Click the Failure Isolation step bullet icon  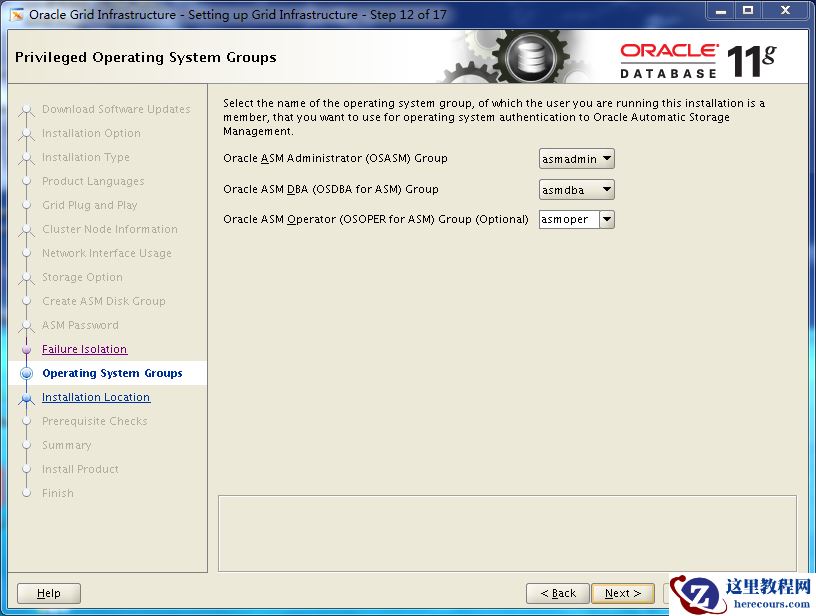tap(27, 350)
